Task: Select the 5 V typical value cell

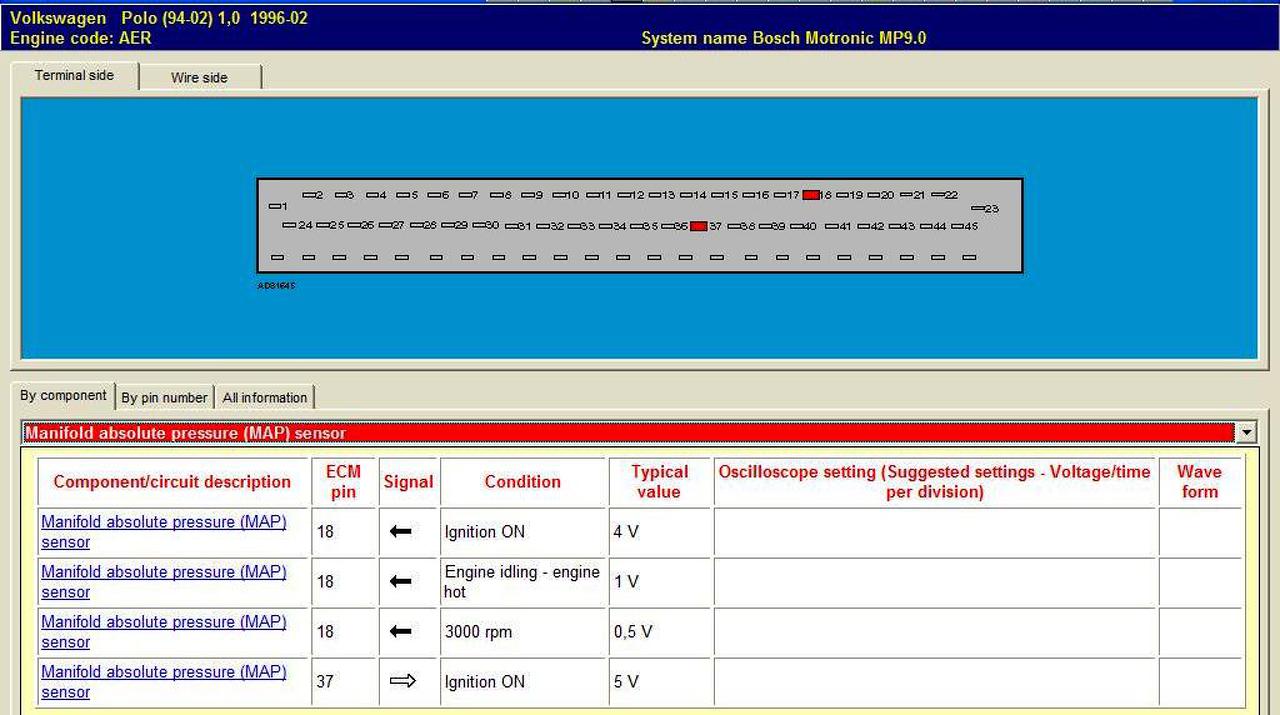Action: 660,682
